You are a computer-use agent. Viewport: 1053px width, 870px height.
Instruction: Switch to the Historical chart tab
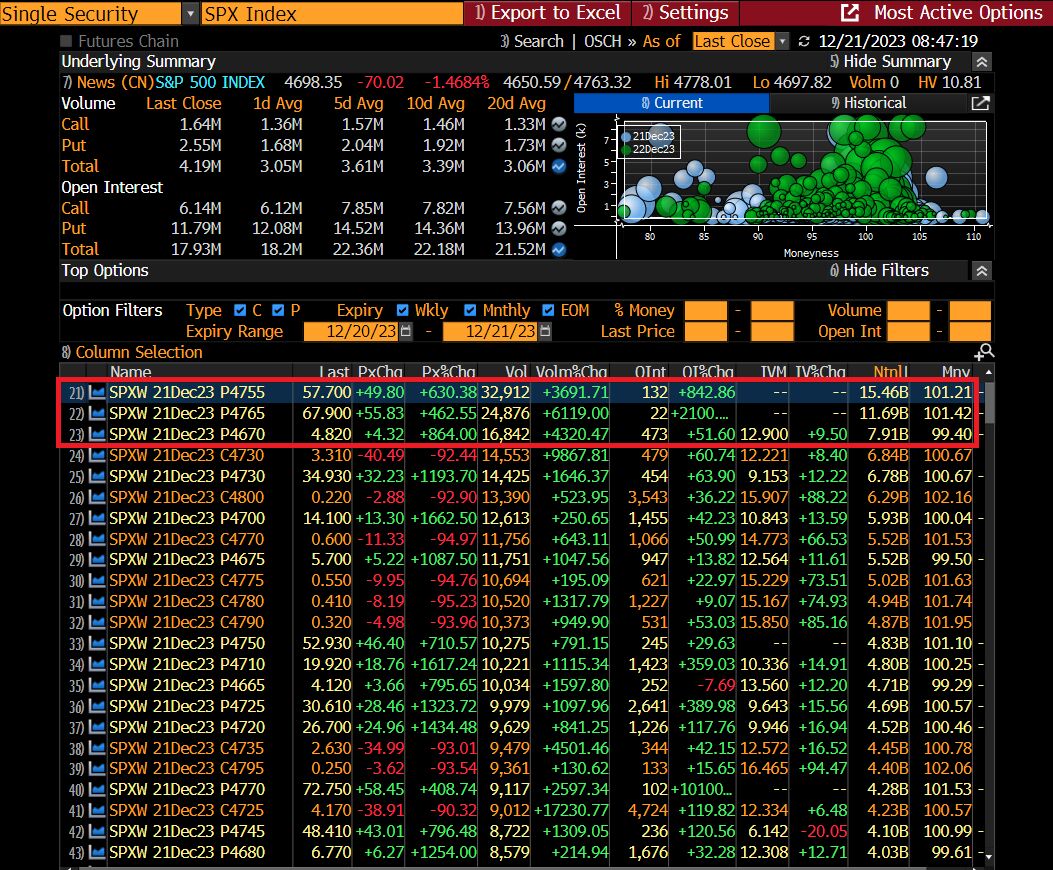[x=868, y=103]
